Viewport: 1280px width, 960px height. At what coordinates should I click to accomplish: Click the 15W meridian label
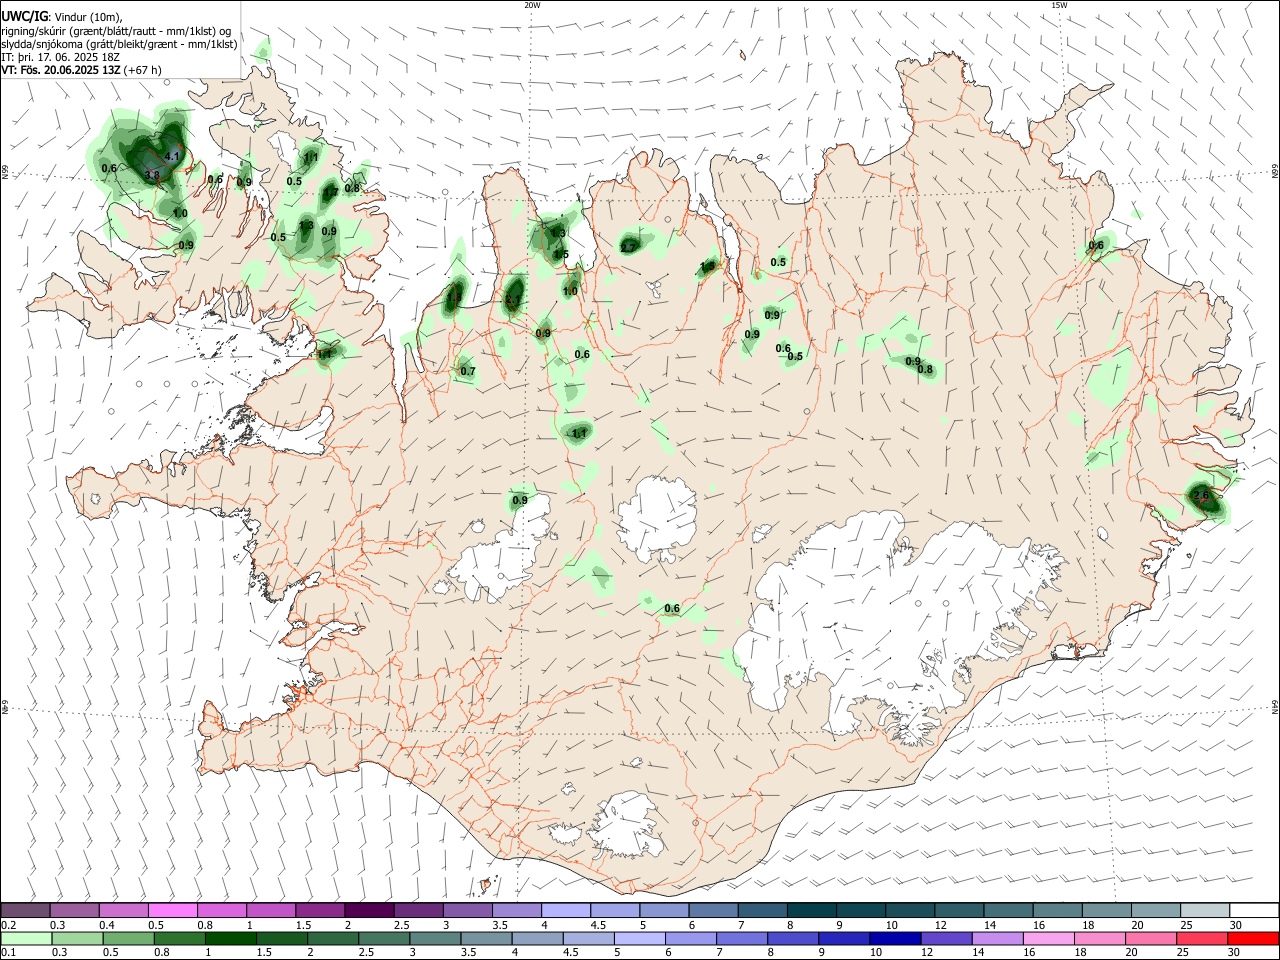click(1059, 5)
